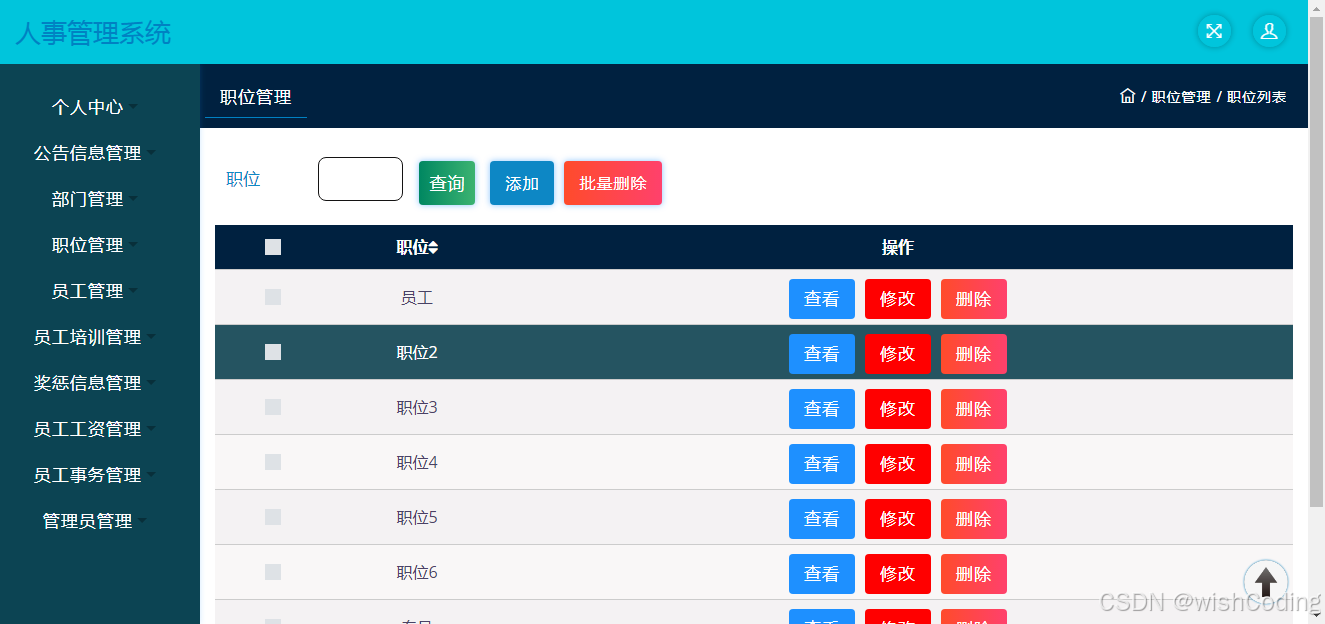Click the 人事管理系统 title
The height and width of the screenshot is (624, 1325).
pos(93,33)
